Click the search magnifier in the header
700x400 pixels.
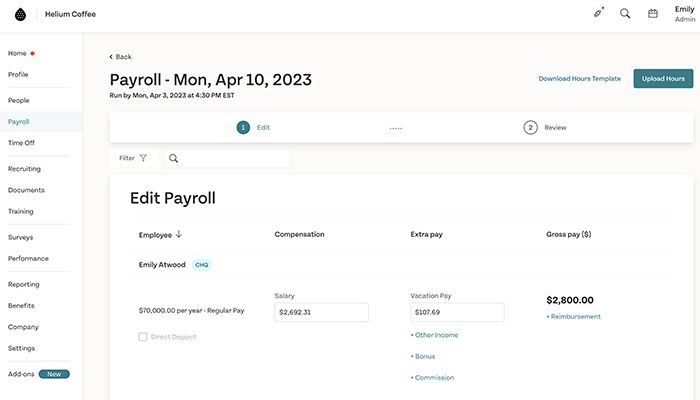point(625,14)
